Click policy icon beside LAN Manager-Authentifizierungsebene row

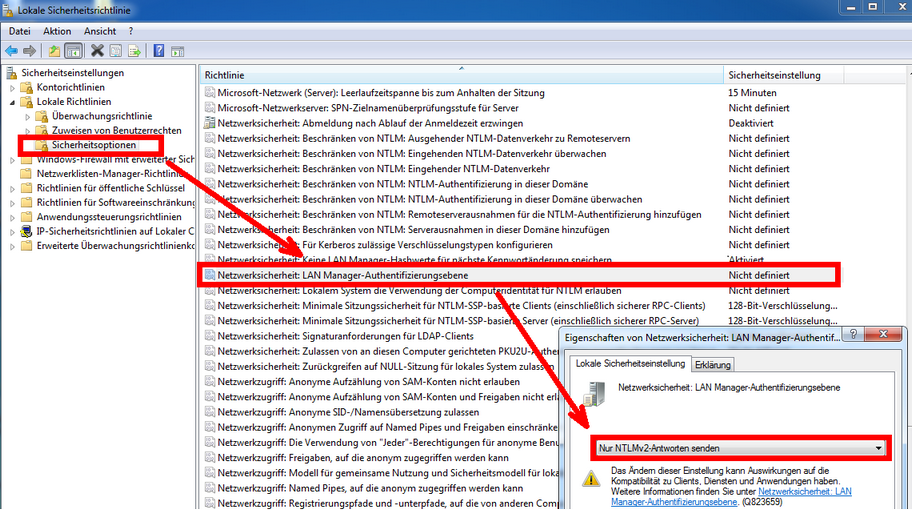pyautogui.click(x=209, y=275)
